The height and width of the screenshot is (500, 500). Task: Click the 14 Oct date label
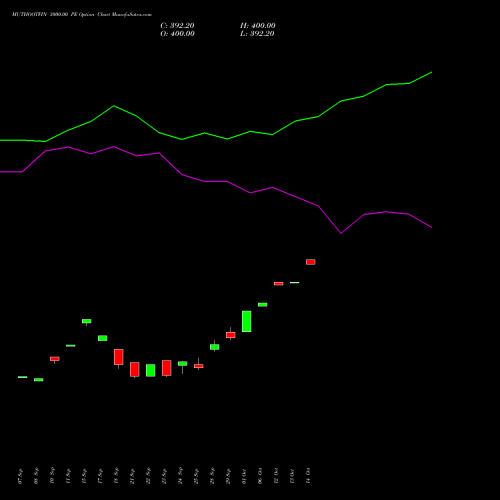[309, 476]
